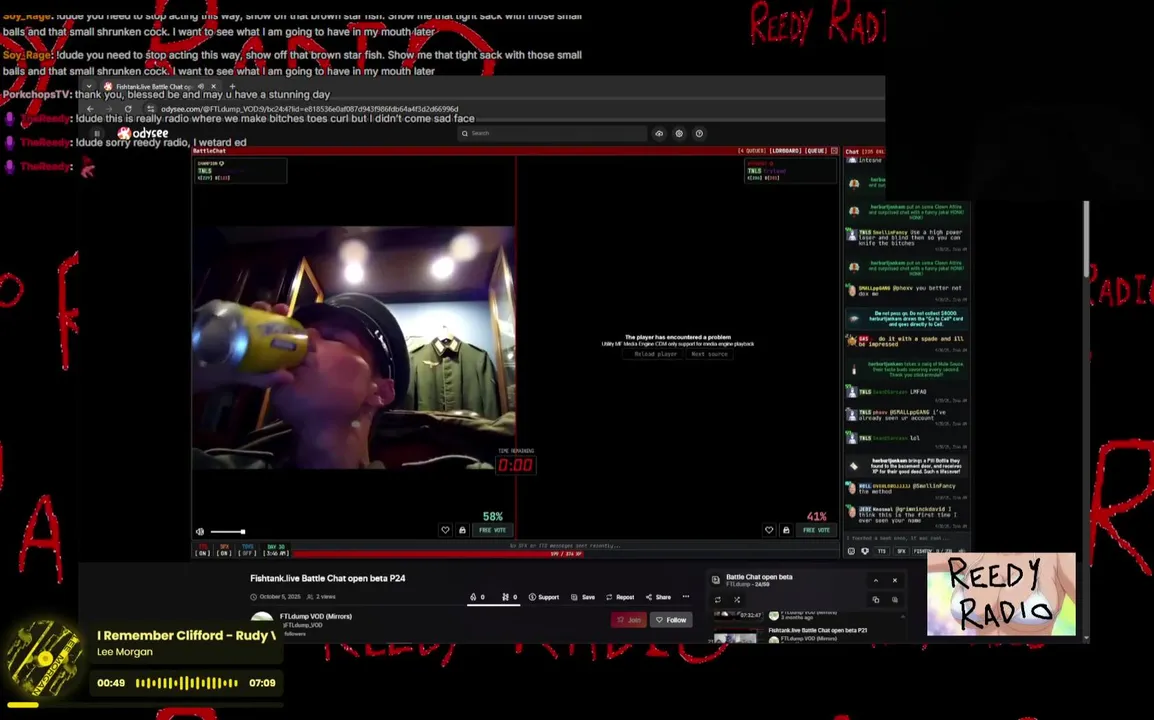Click the LDRBOARD button in BattleChat header
This screenshot has width=1154, height=720.
785,151
